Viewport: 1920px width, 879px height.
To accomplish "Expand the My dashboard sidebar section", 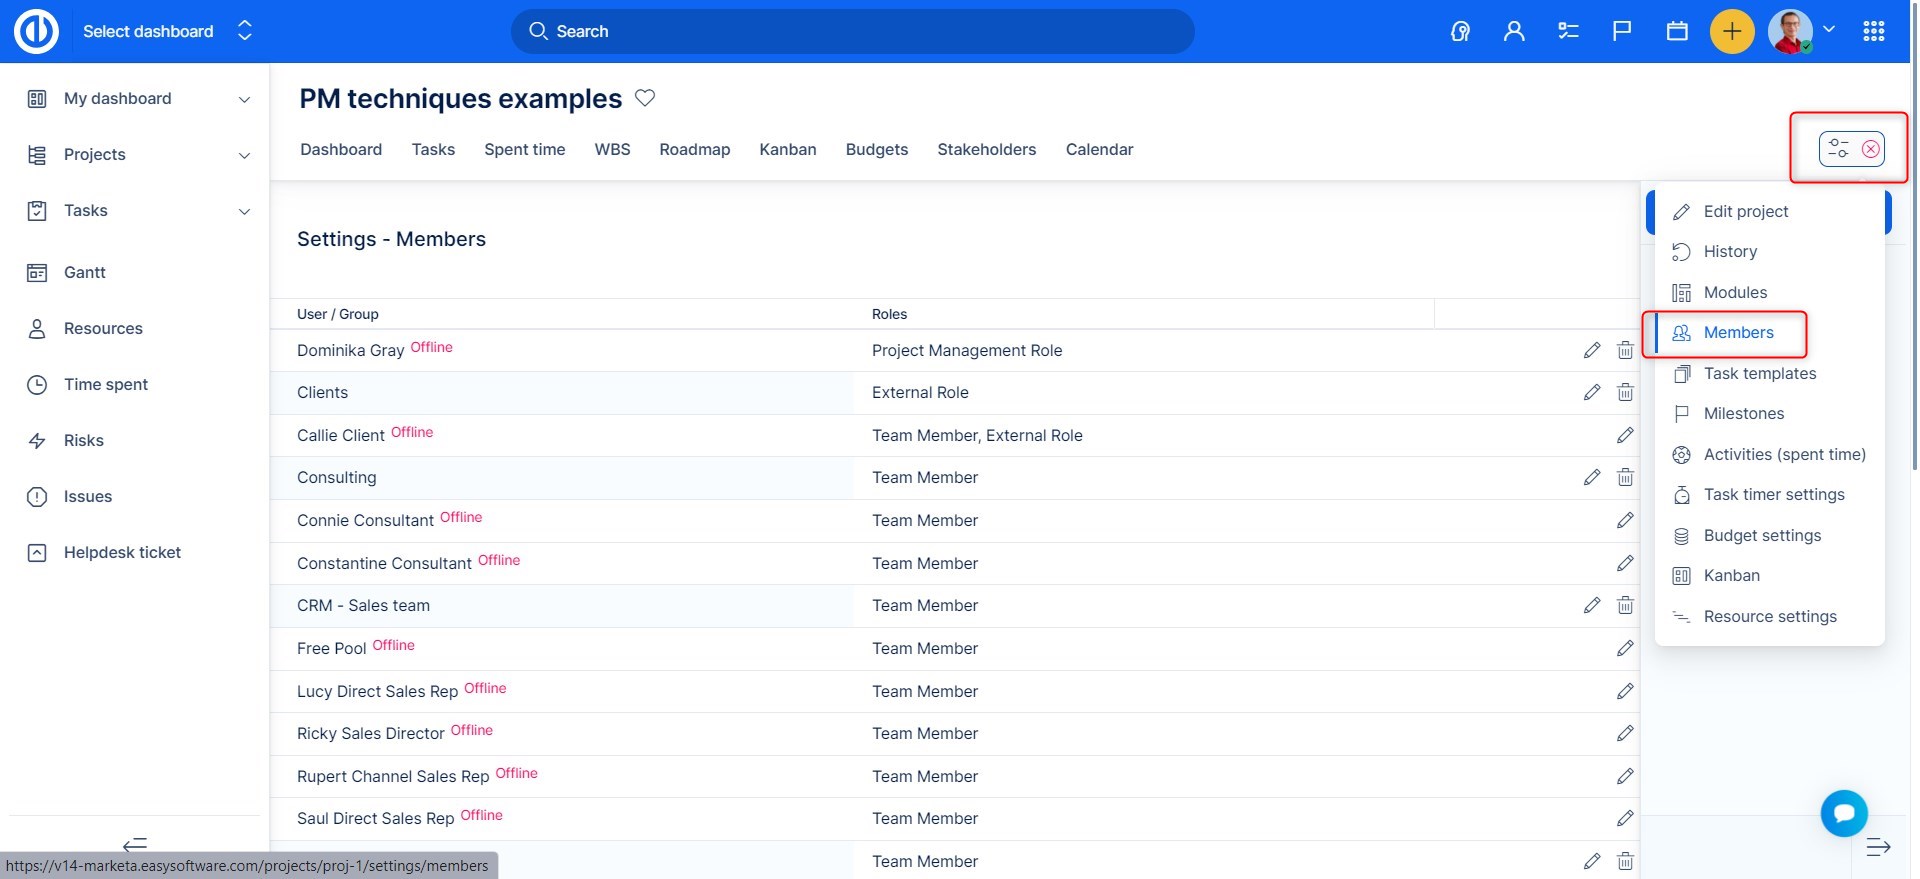I will pyautogui.click(x=244, y=99).
